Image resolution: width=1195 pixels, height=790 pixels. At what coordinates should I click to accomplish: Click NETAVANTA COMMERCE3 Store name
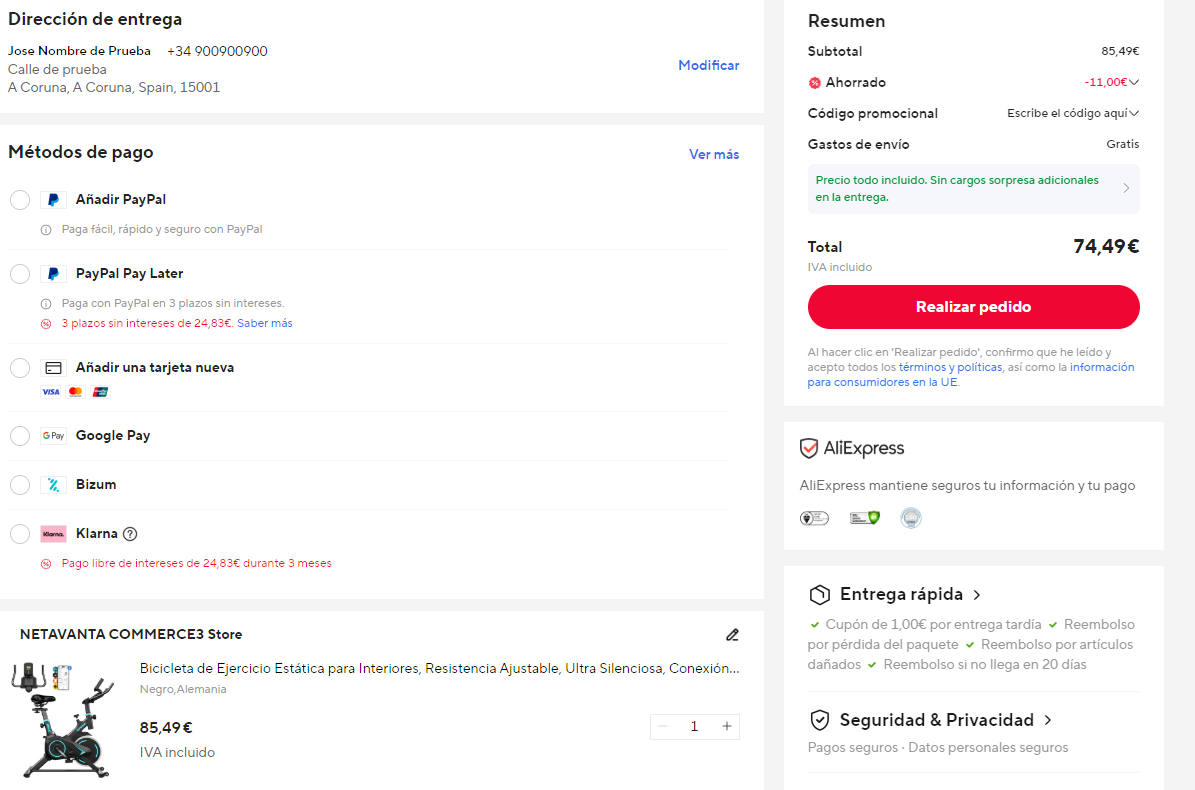click(x=131, y=635)
